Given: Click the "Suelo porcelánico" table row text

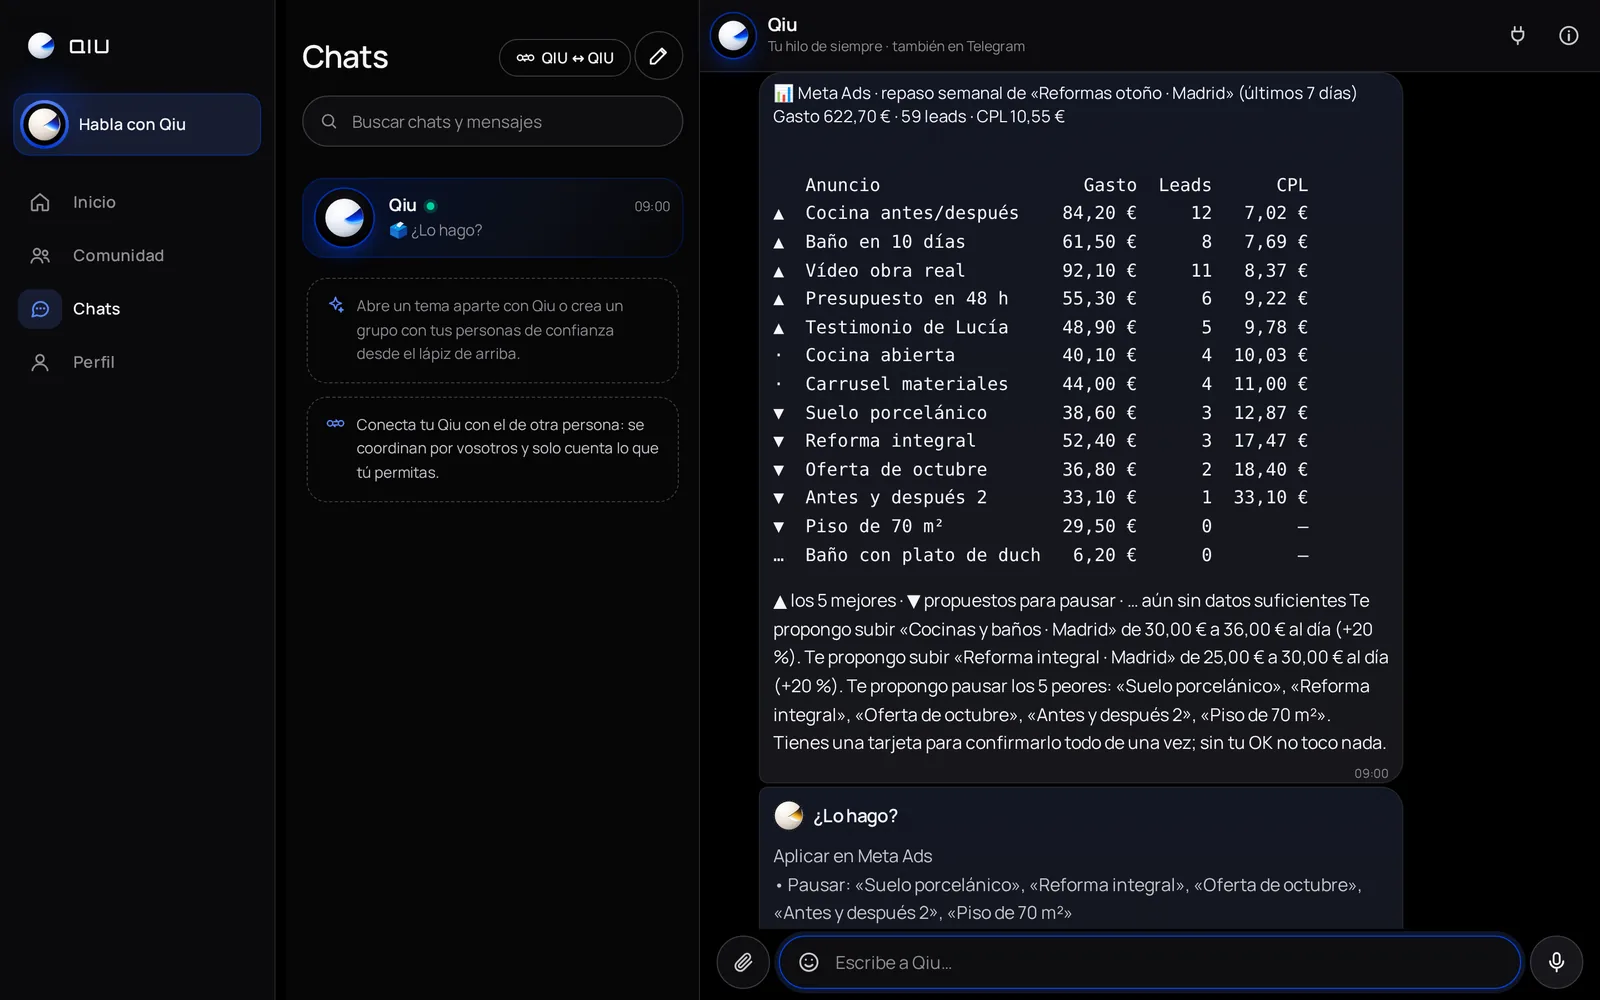Looking at the screenshot, I should tap(896, 413).
